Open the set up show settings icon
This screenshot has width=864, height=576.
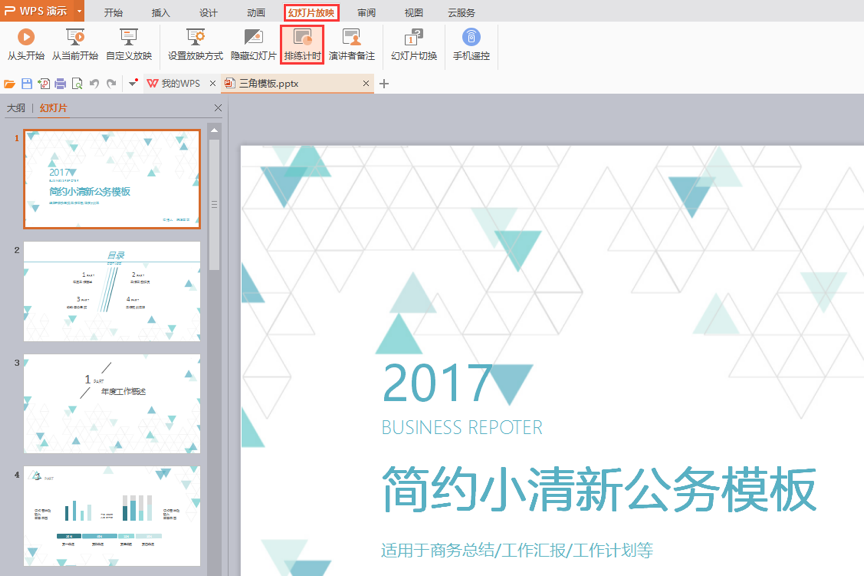194,44
